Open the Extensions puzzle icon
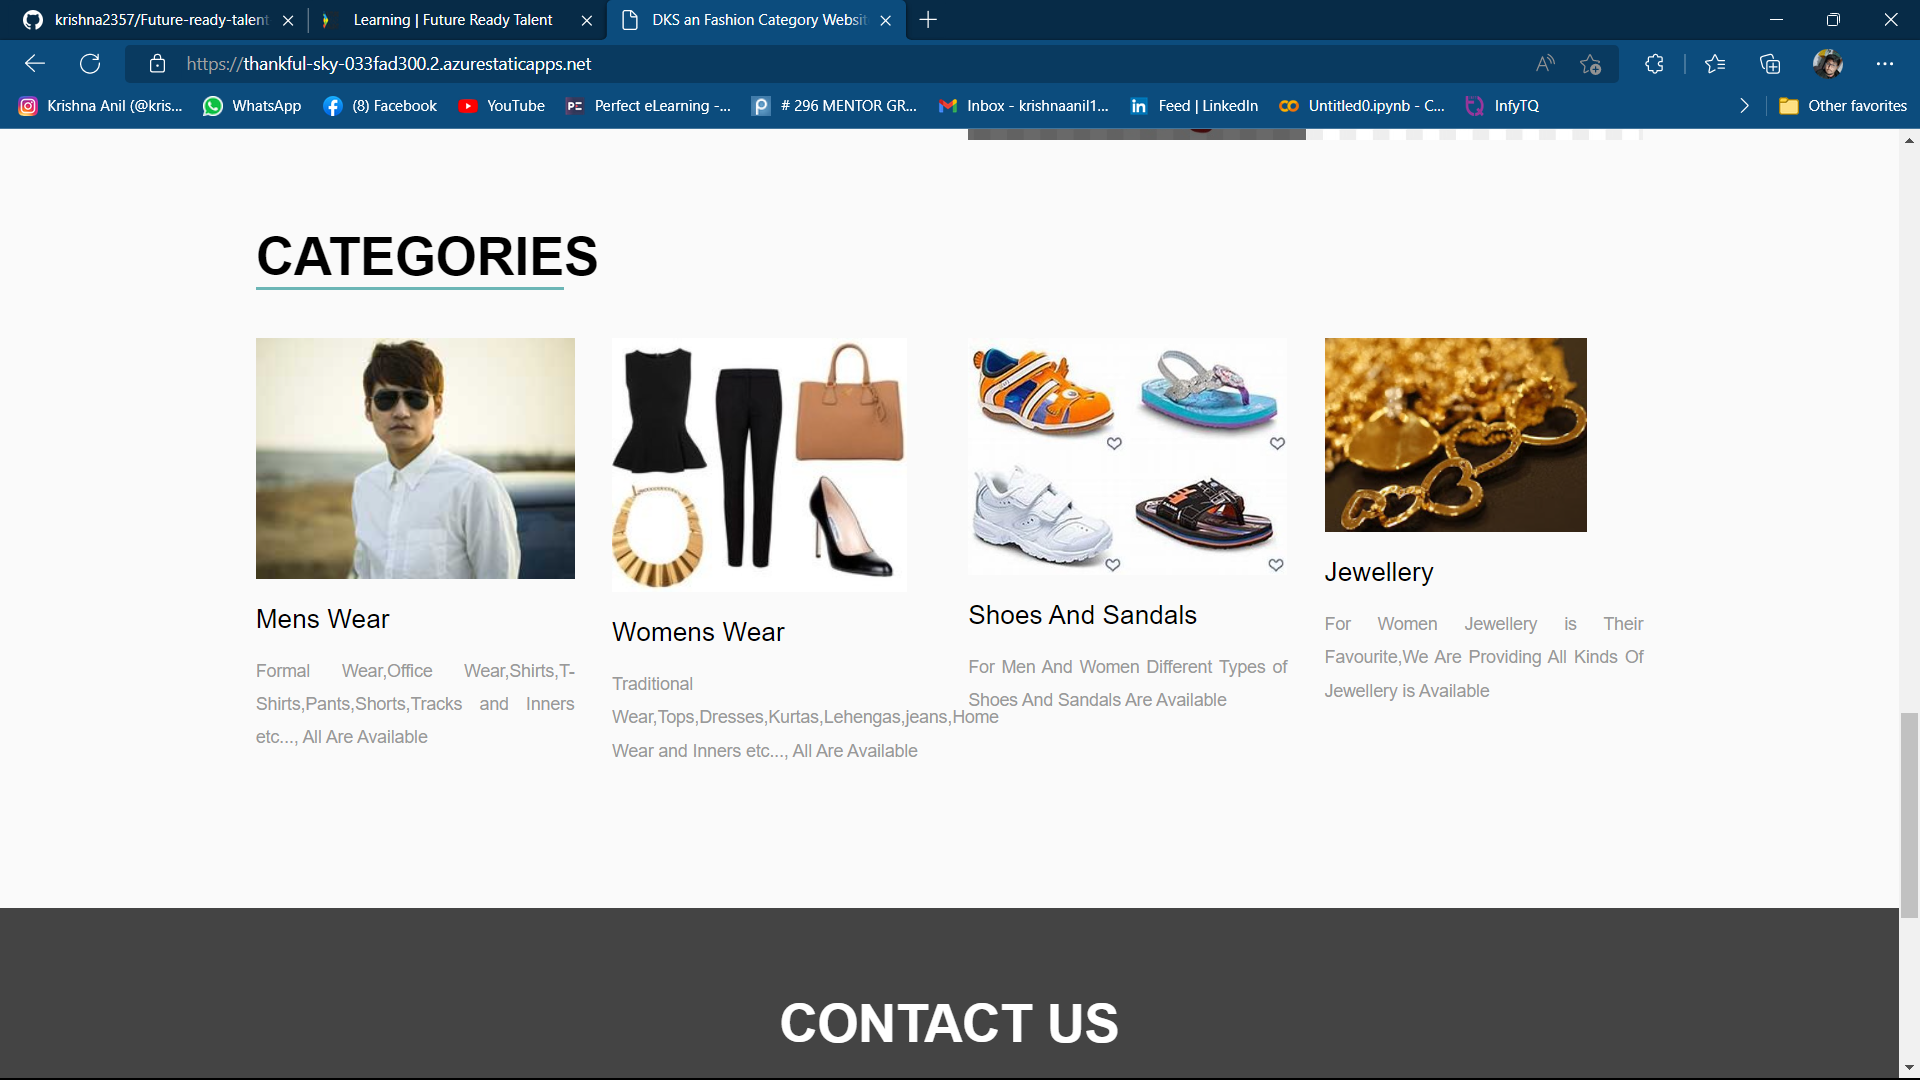The width and height of the screenshot is (1920, 1080). tap(1654, 64)
